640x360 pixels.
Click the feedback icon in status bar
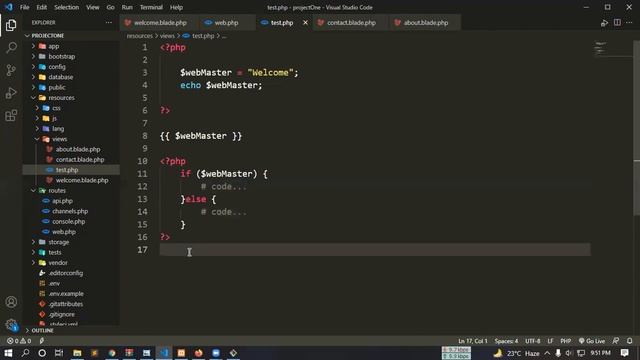[x=616, y=341]
